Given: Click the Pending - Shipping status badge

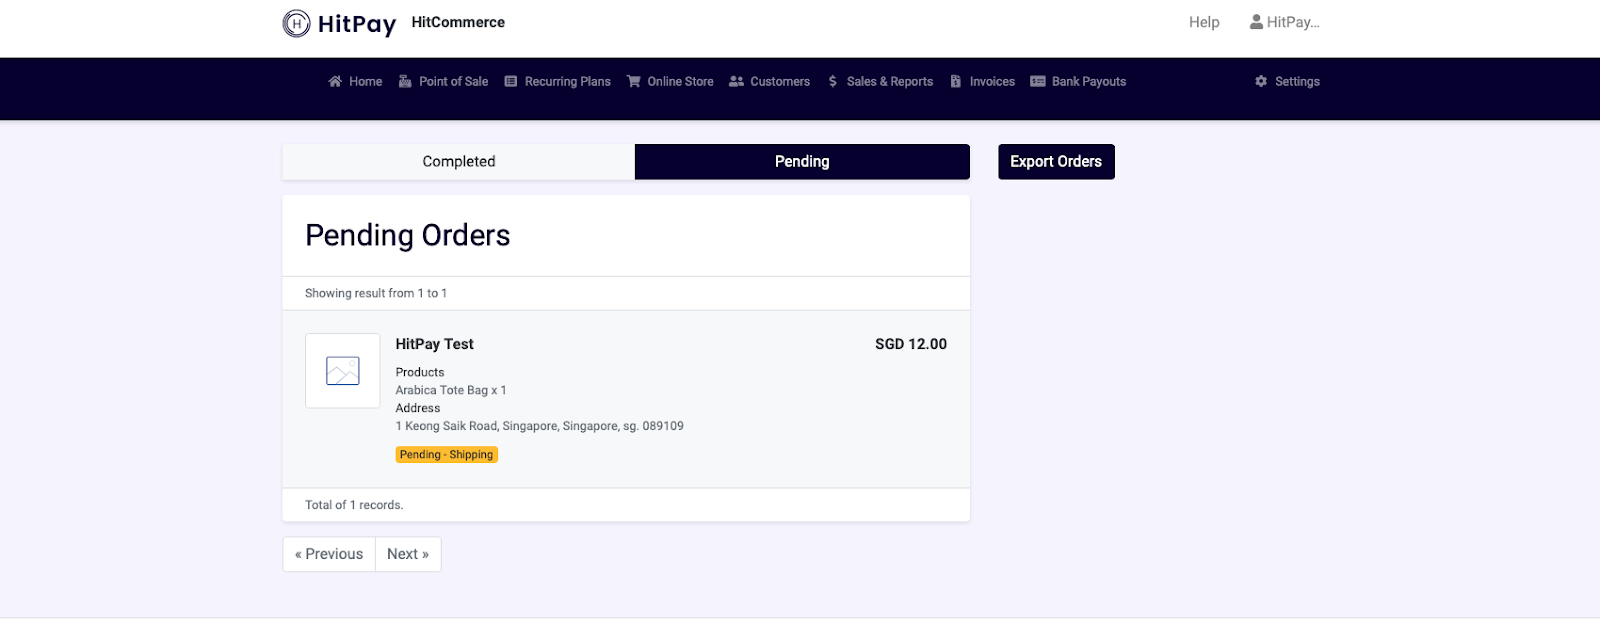Looking at the screenshot, I should coord(447,455).
